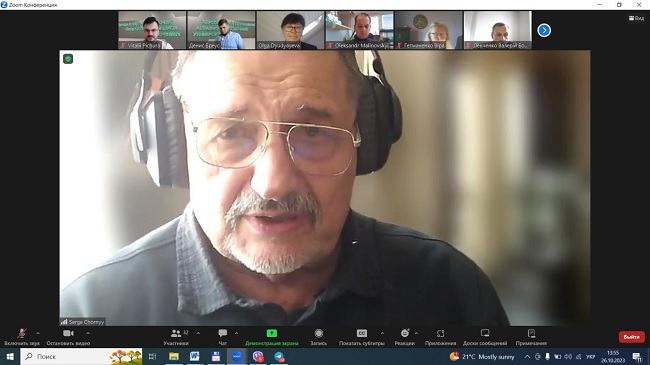This screenshot has width=650, height=365.
Task: Start Демонстрация экрана screen share
Action: (272, 337)
